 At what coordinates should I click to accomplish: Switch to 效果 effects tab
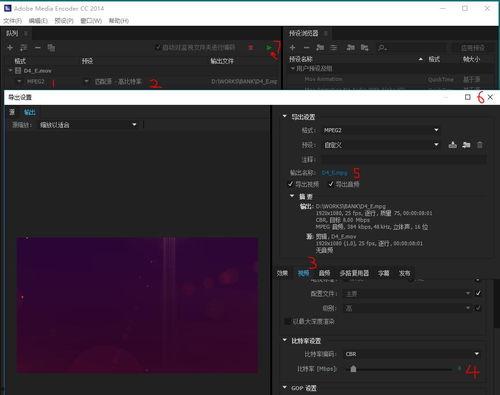(282, 273)
